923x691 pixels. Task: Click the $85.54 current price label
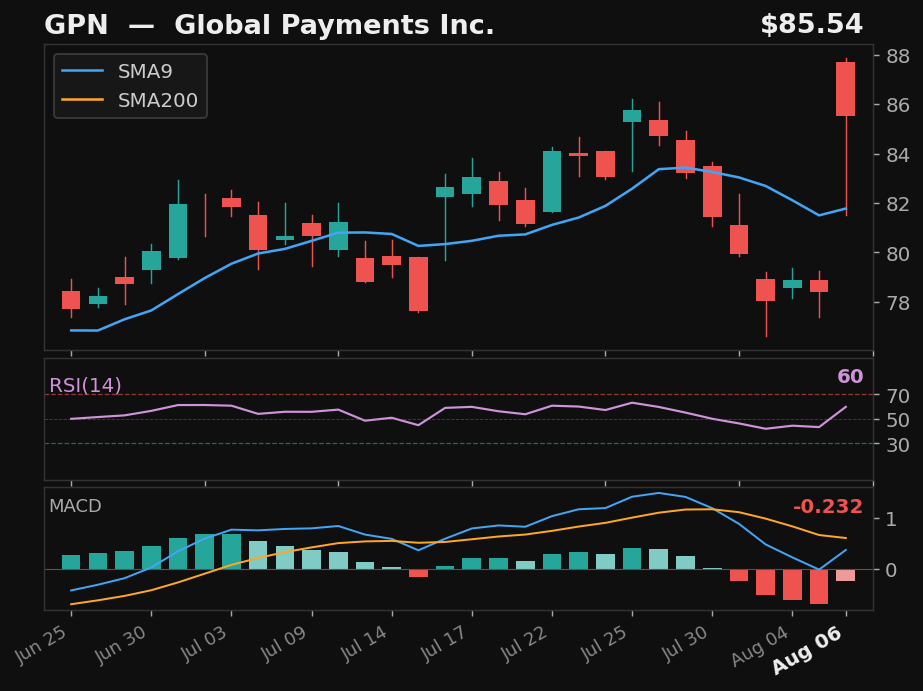[x=812, y=25]
